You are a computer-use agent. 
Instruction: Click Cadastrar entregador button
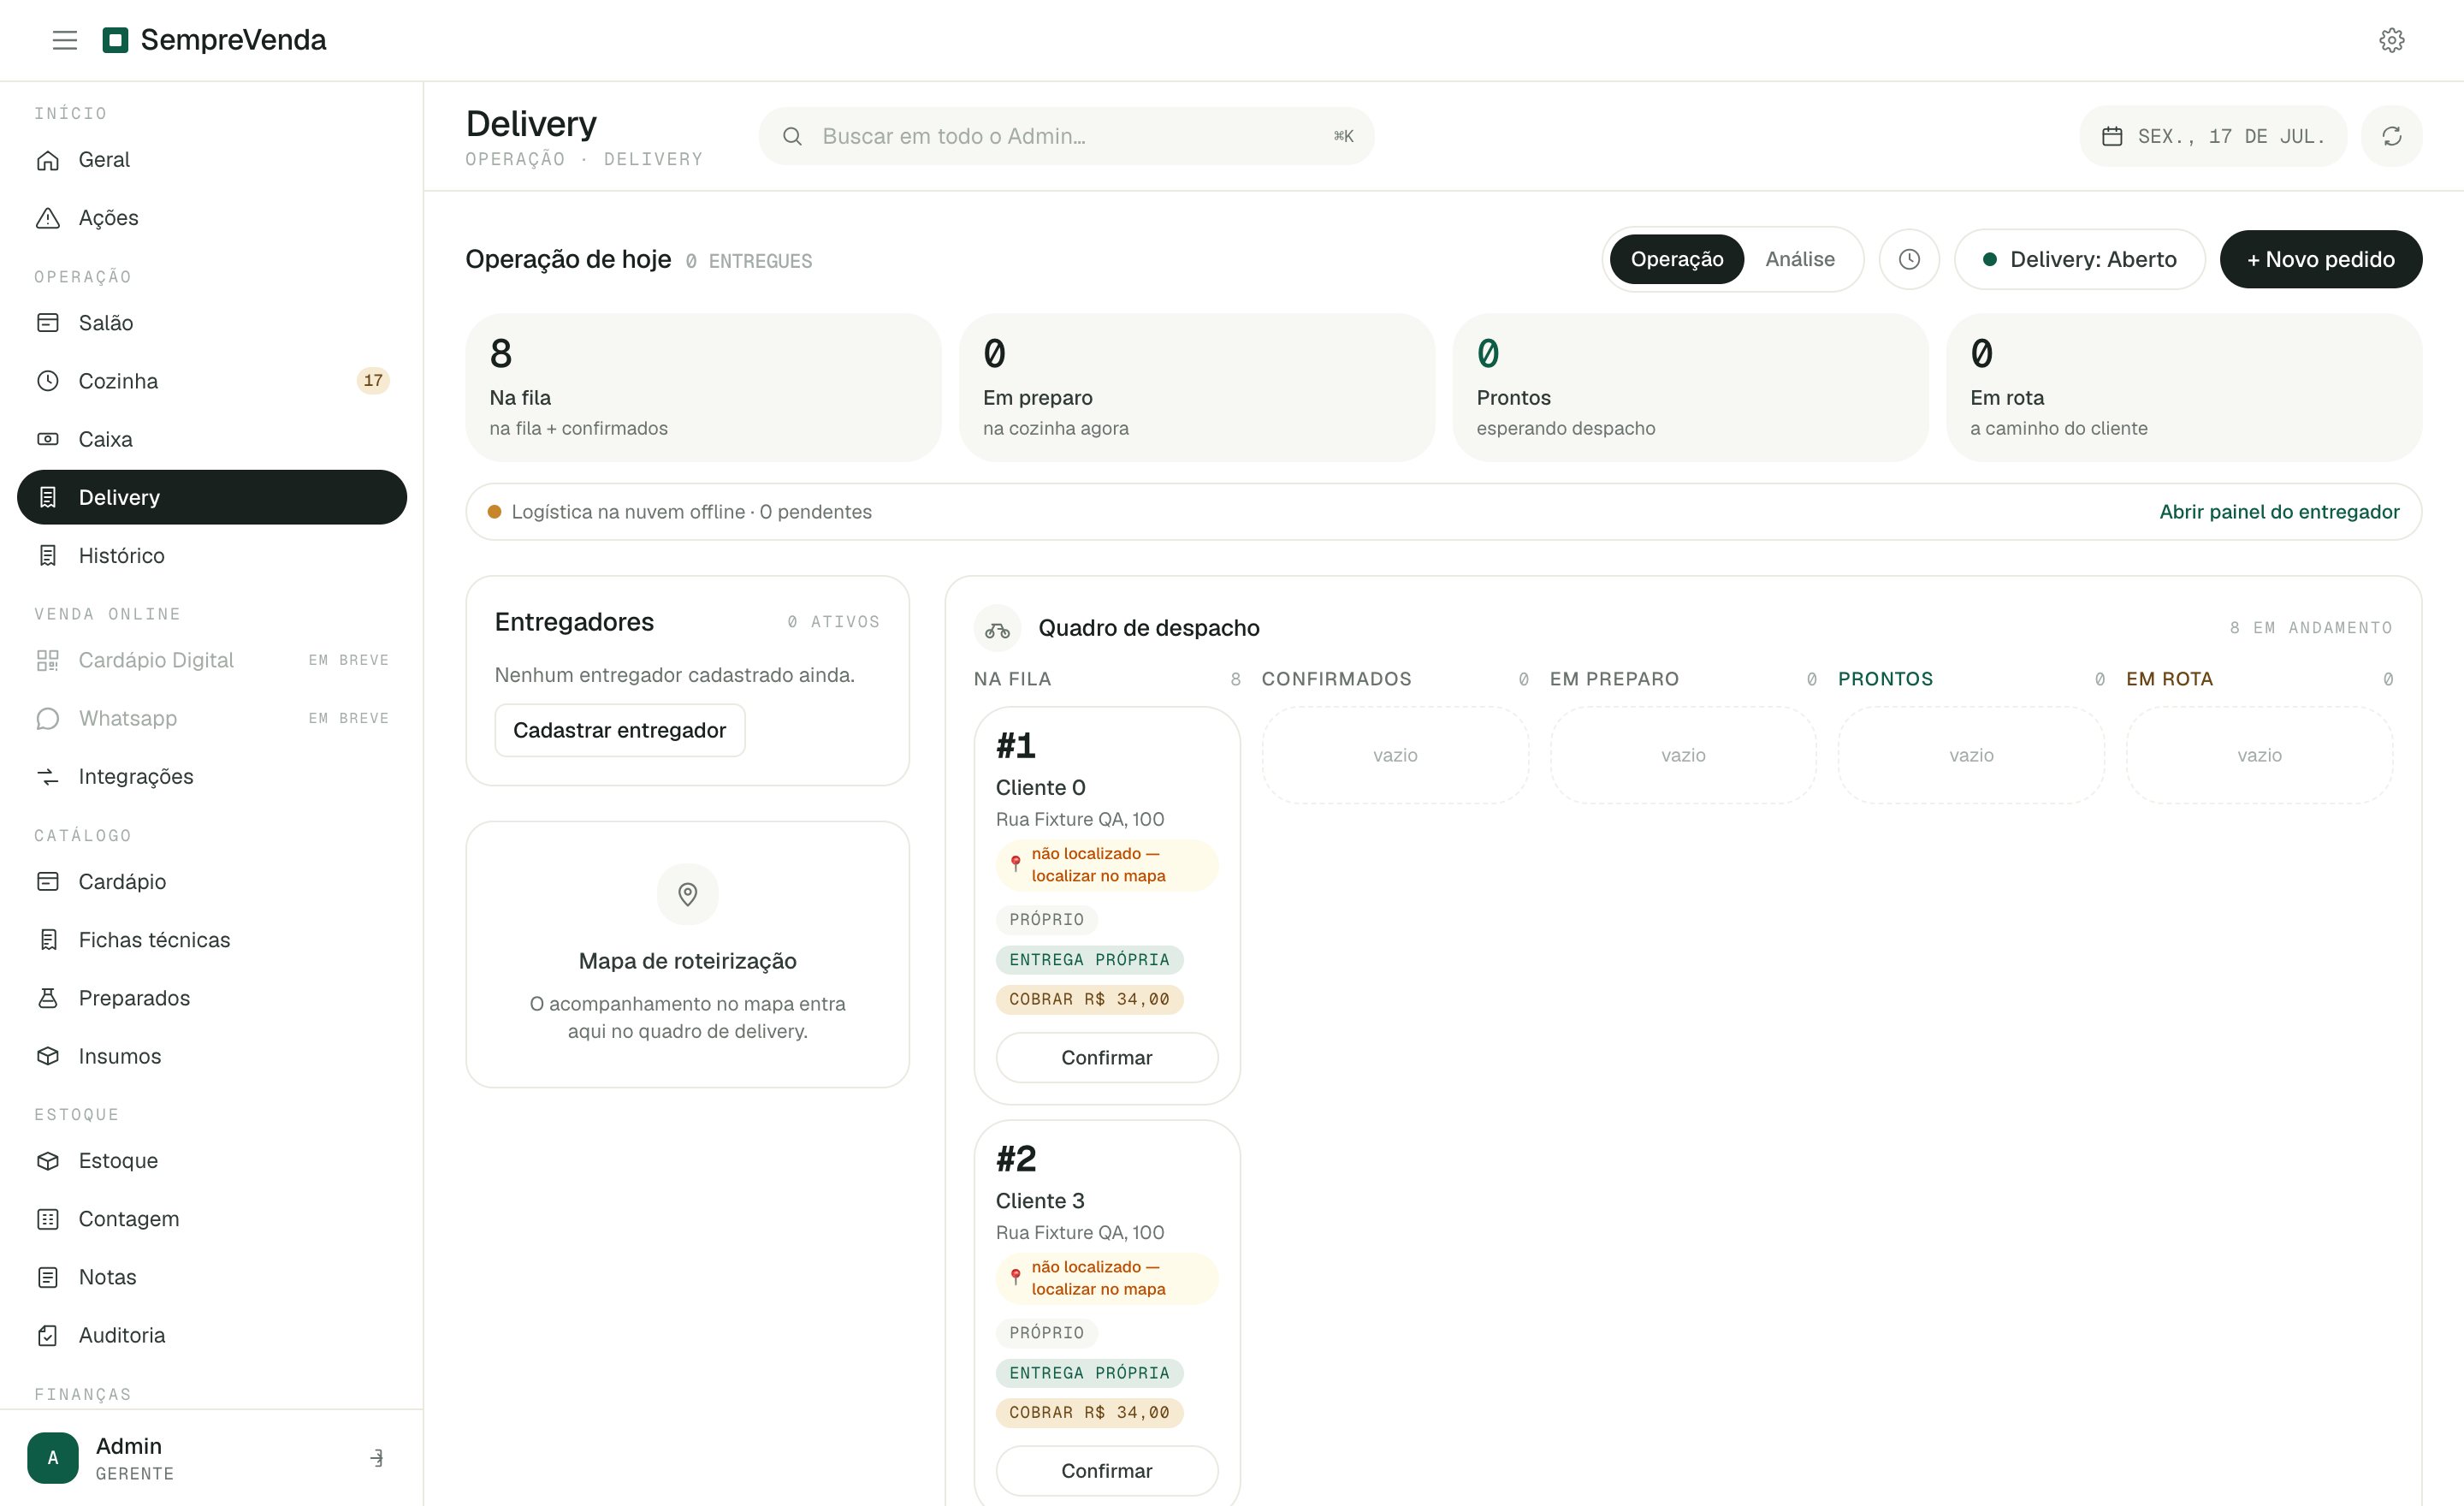[619, 730]
